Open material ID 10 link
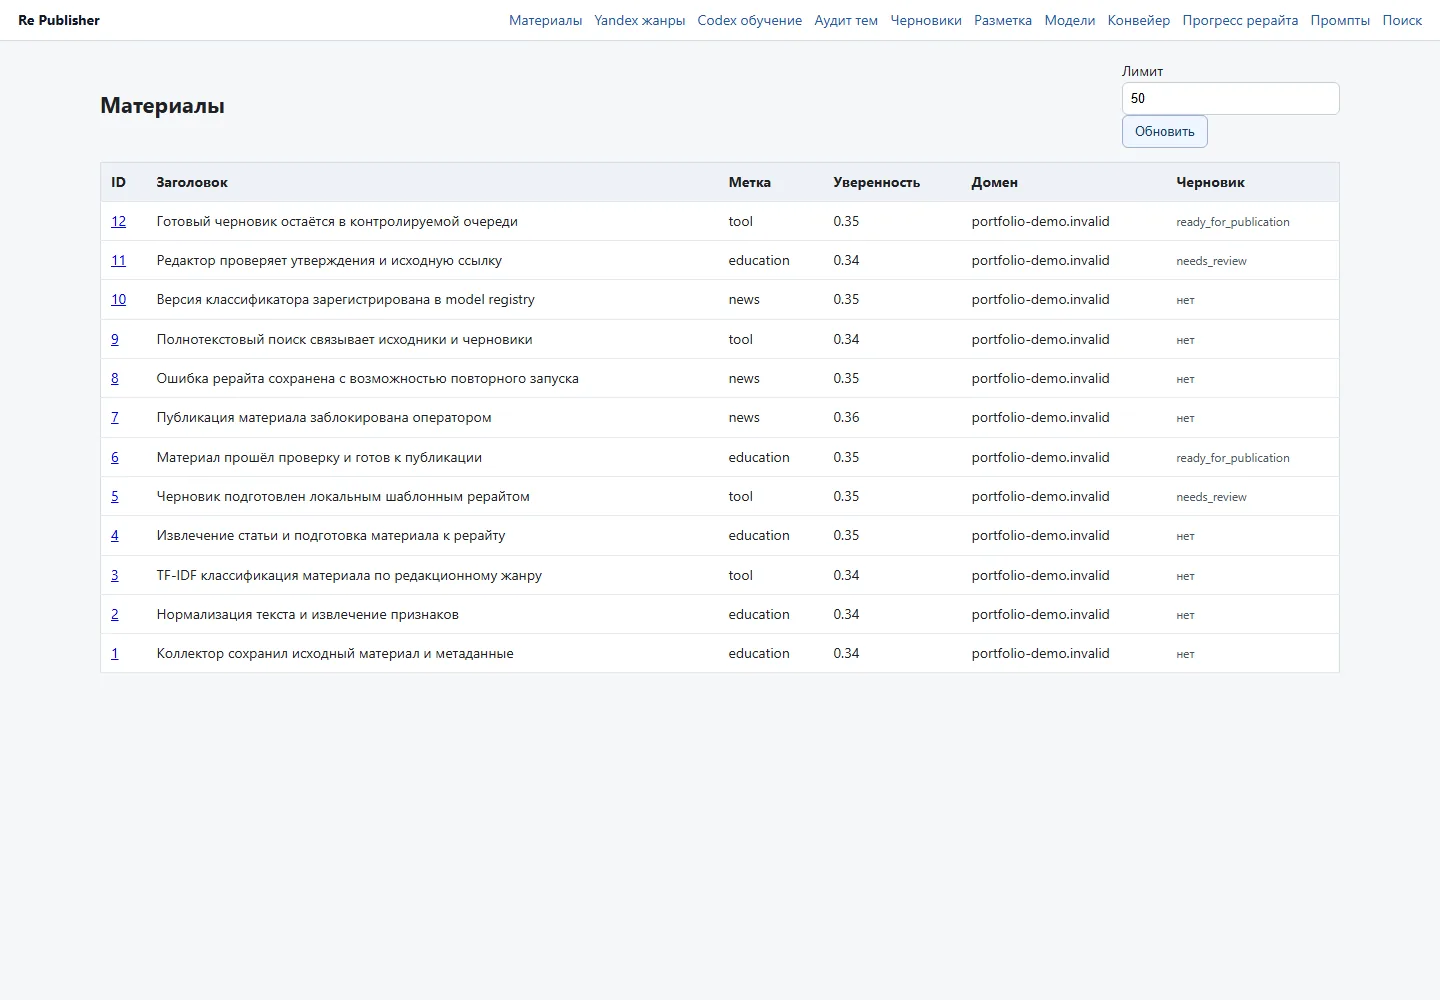1440x1000 pixels. 118,299
